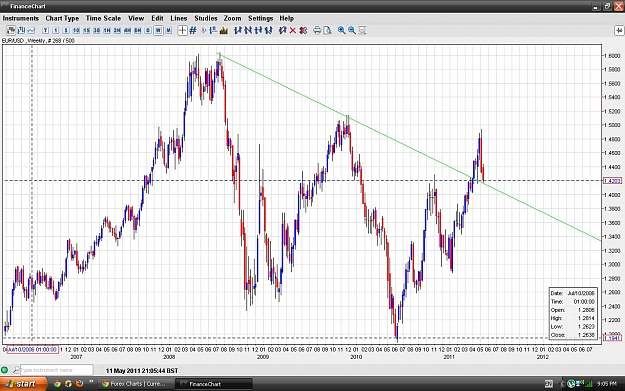Image resolution: width=625 pixels, height=391 pixels.
Task: Open the Help menu
Action: [x=287, y=18]
